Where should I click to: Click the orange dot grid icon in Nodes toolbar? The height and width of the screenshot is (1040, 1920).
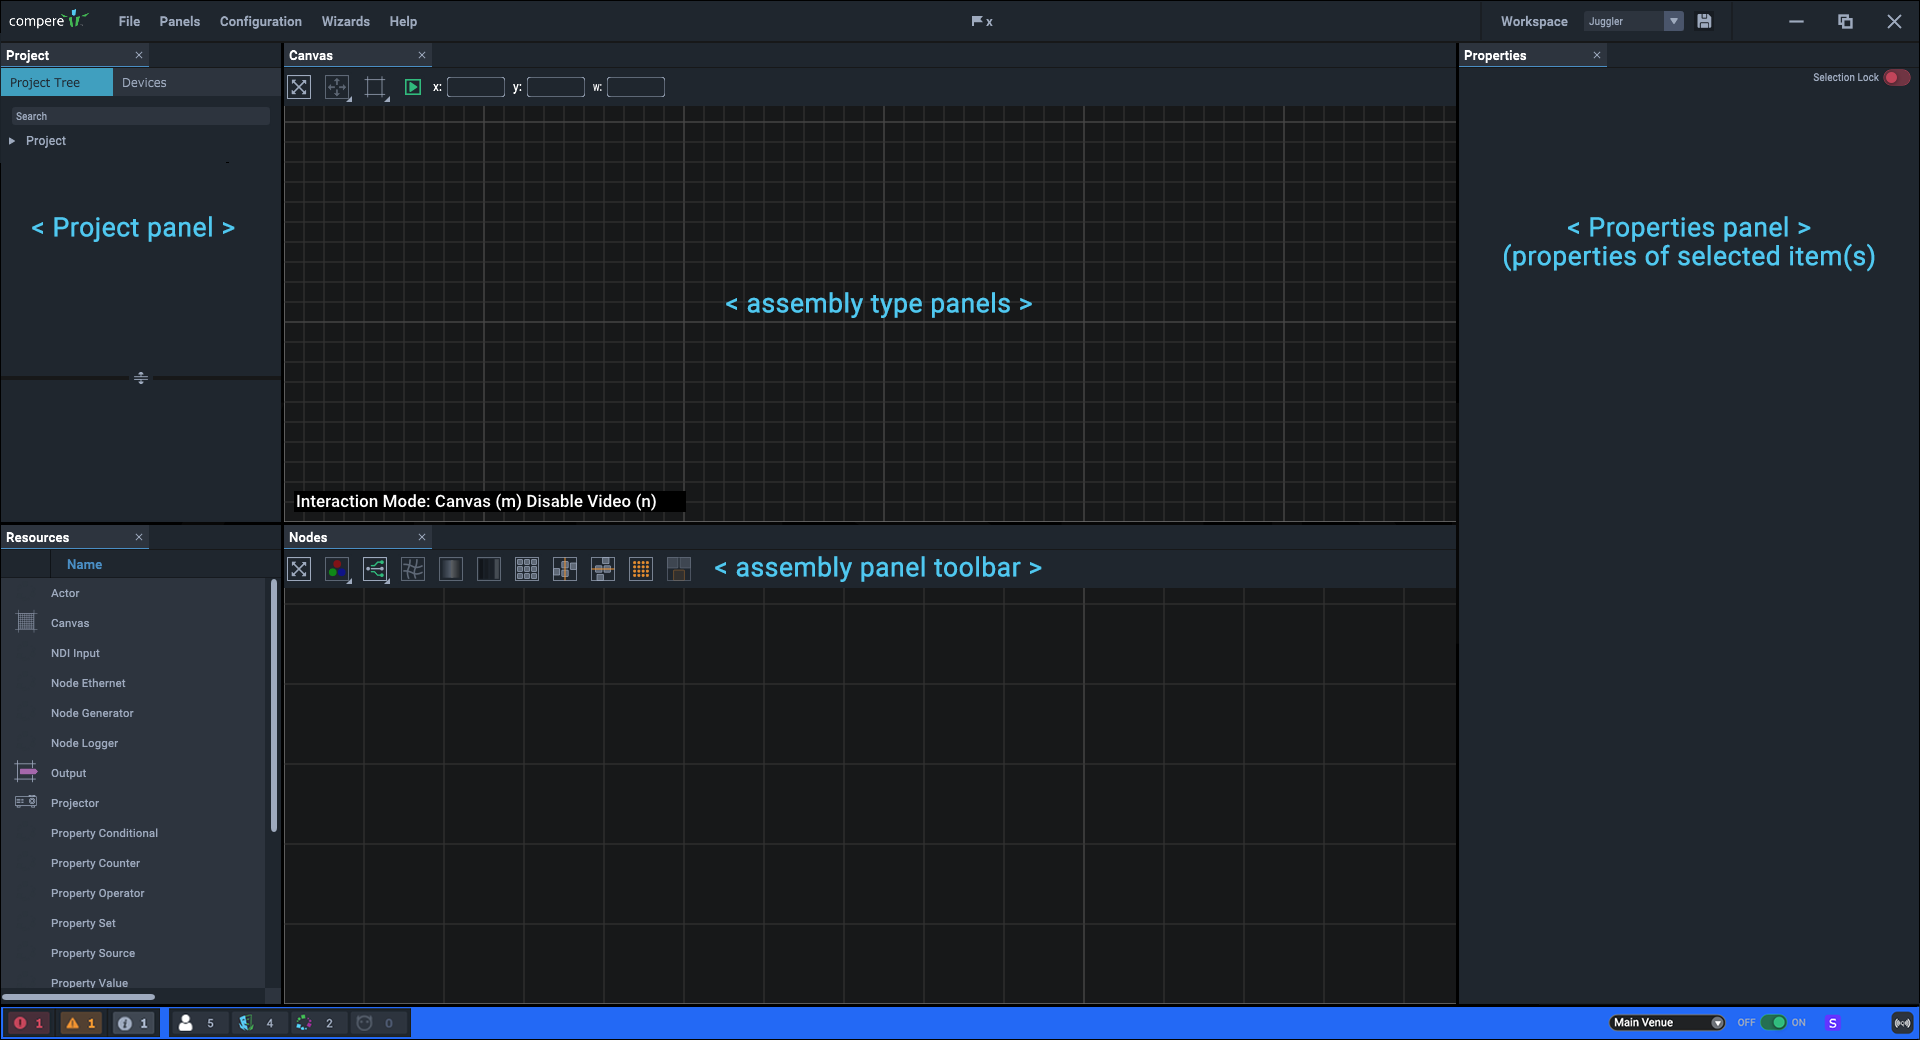[641, 569]
